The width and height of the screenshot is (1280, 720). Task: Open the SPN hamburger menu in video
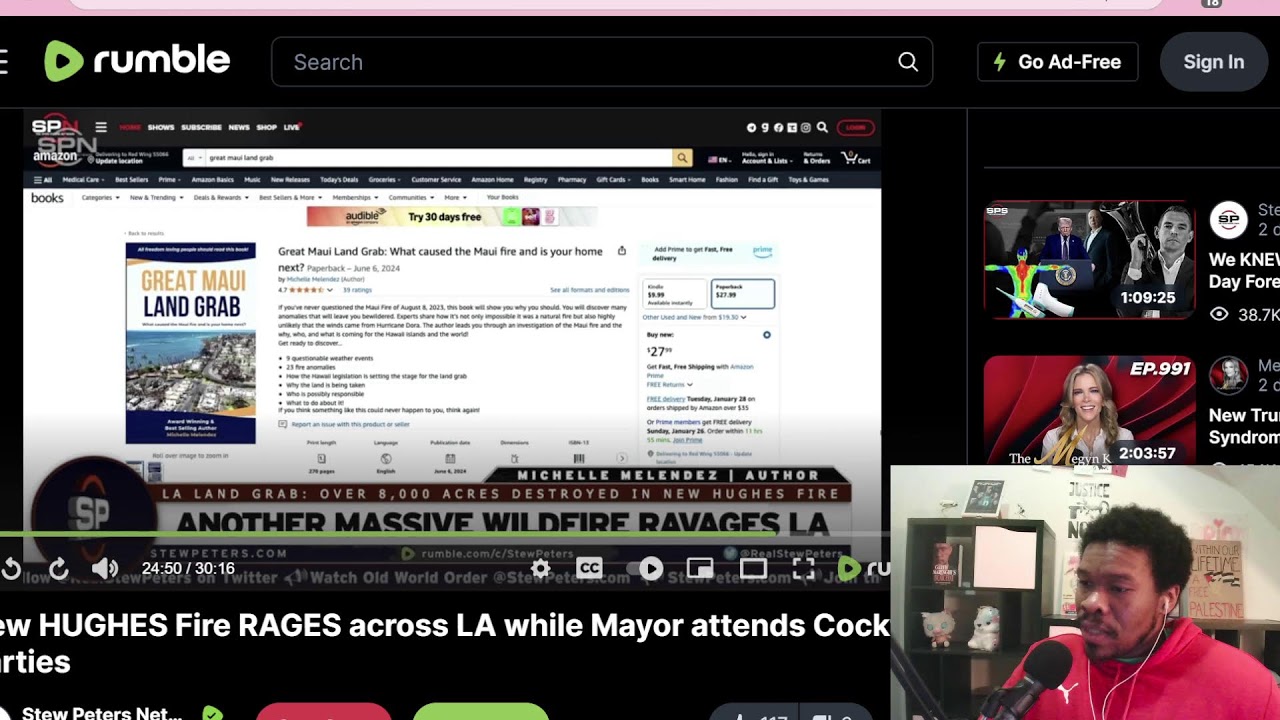click(101, 127)
